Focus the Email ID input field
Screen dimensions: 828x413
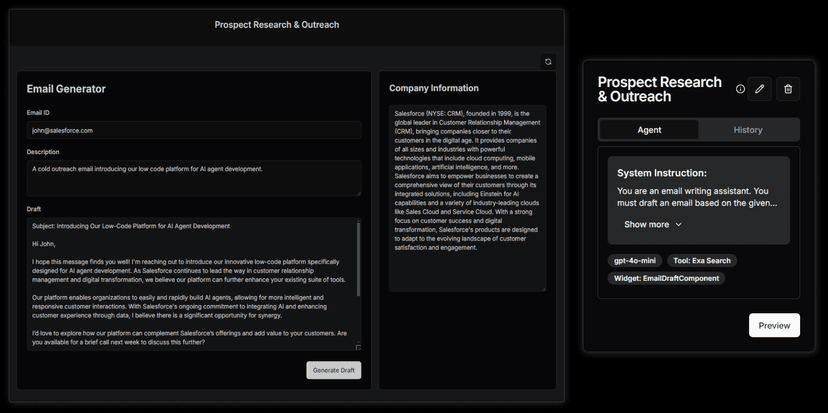(x=194, y=130)
